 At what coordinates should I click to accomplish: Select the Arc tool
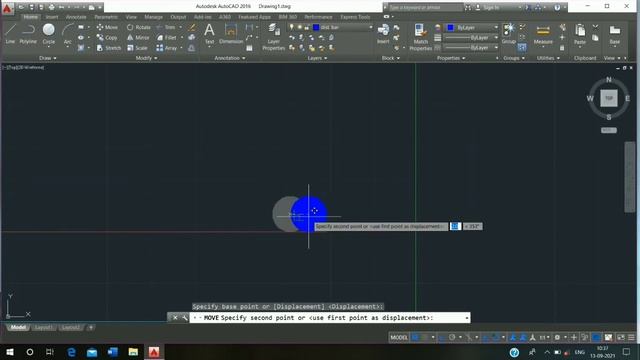pyautogui.click(x=68, y=34)
